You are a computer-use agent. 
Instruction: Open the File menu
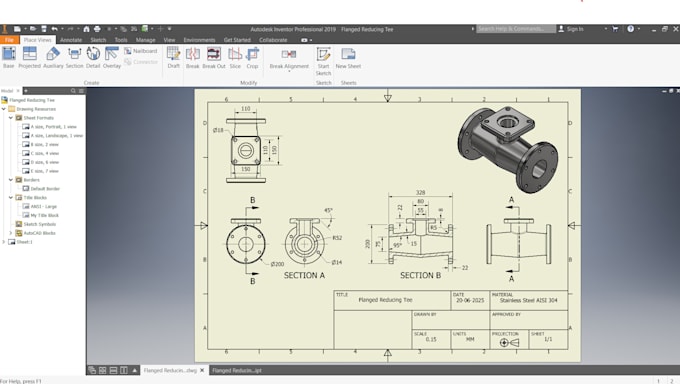point(10,40)
